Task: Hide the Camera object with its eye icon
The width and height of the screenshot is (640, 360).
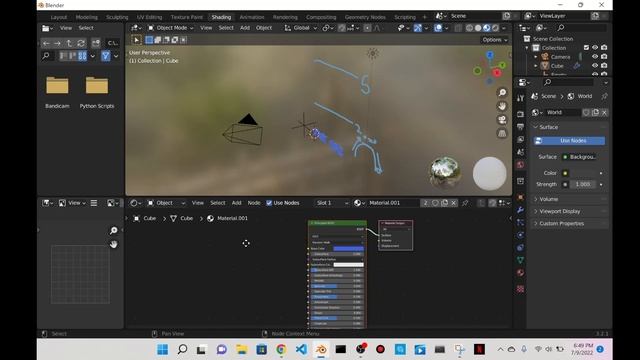Action: 595,57
